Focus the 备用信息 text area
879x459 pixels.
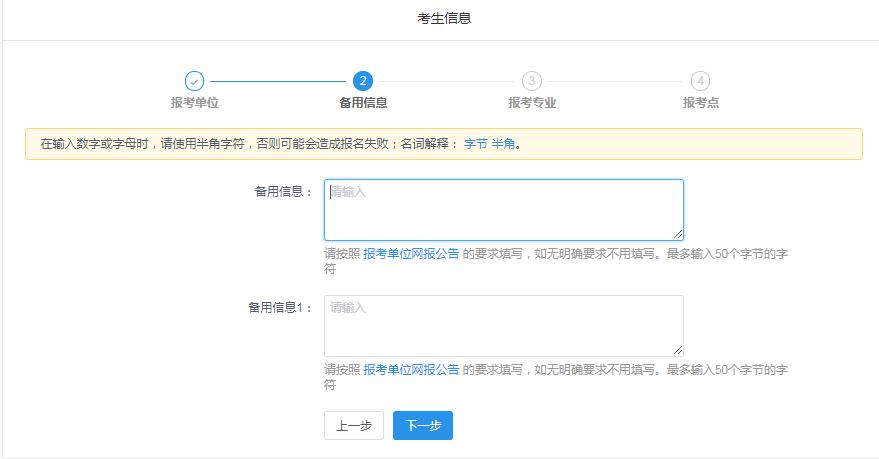click(503, 210)
